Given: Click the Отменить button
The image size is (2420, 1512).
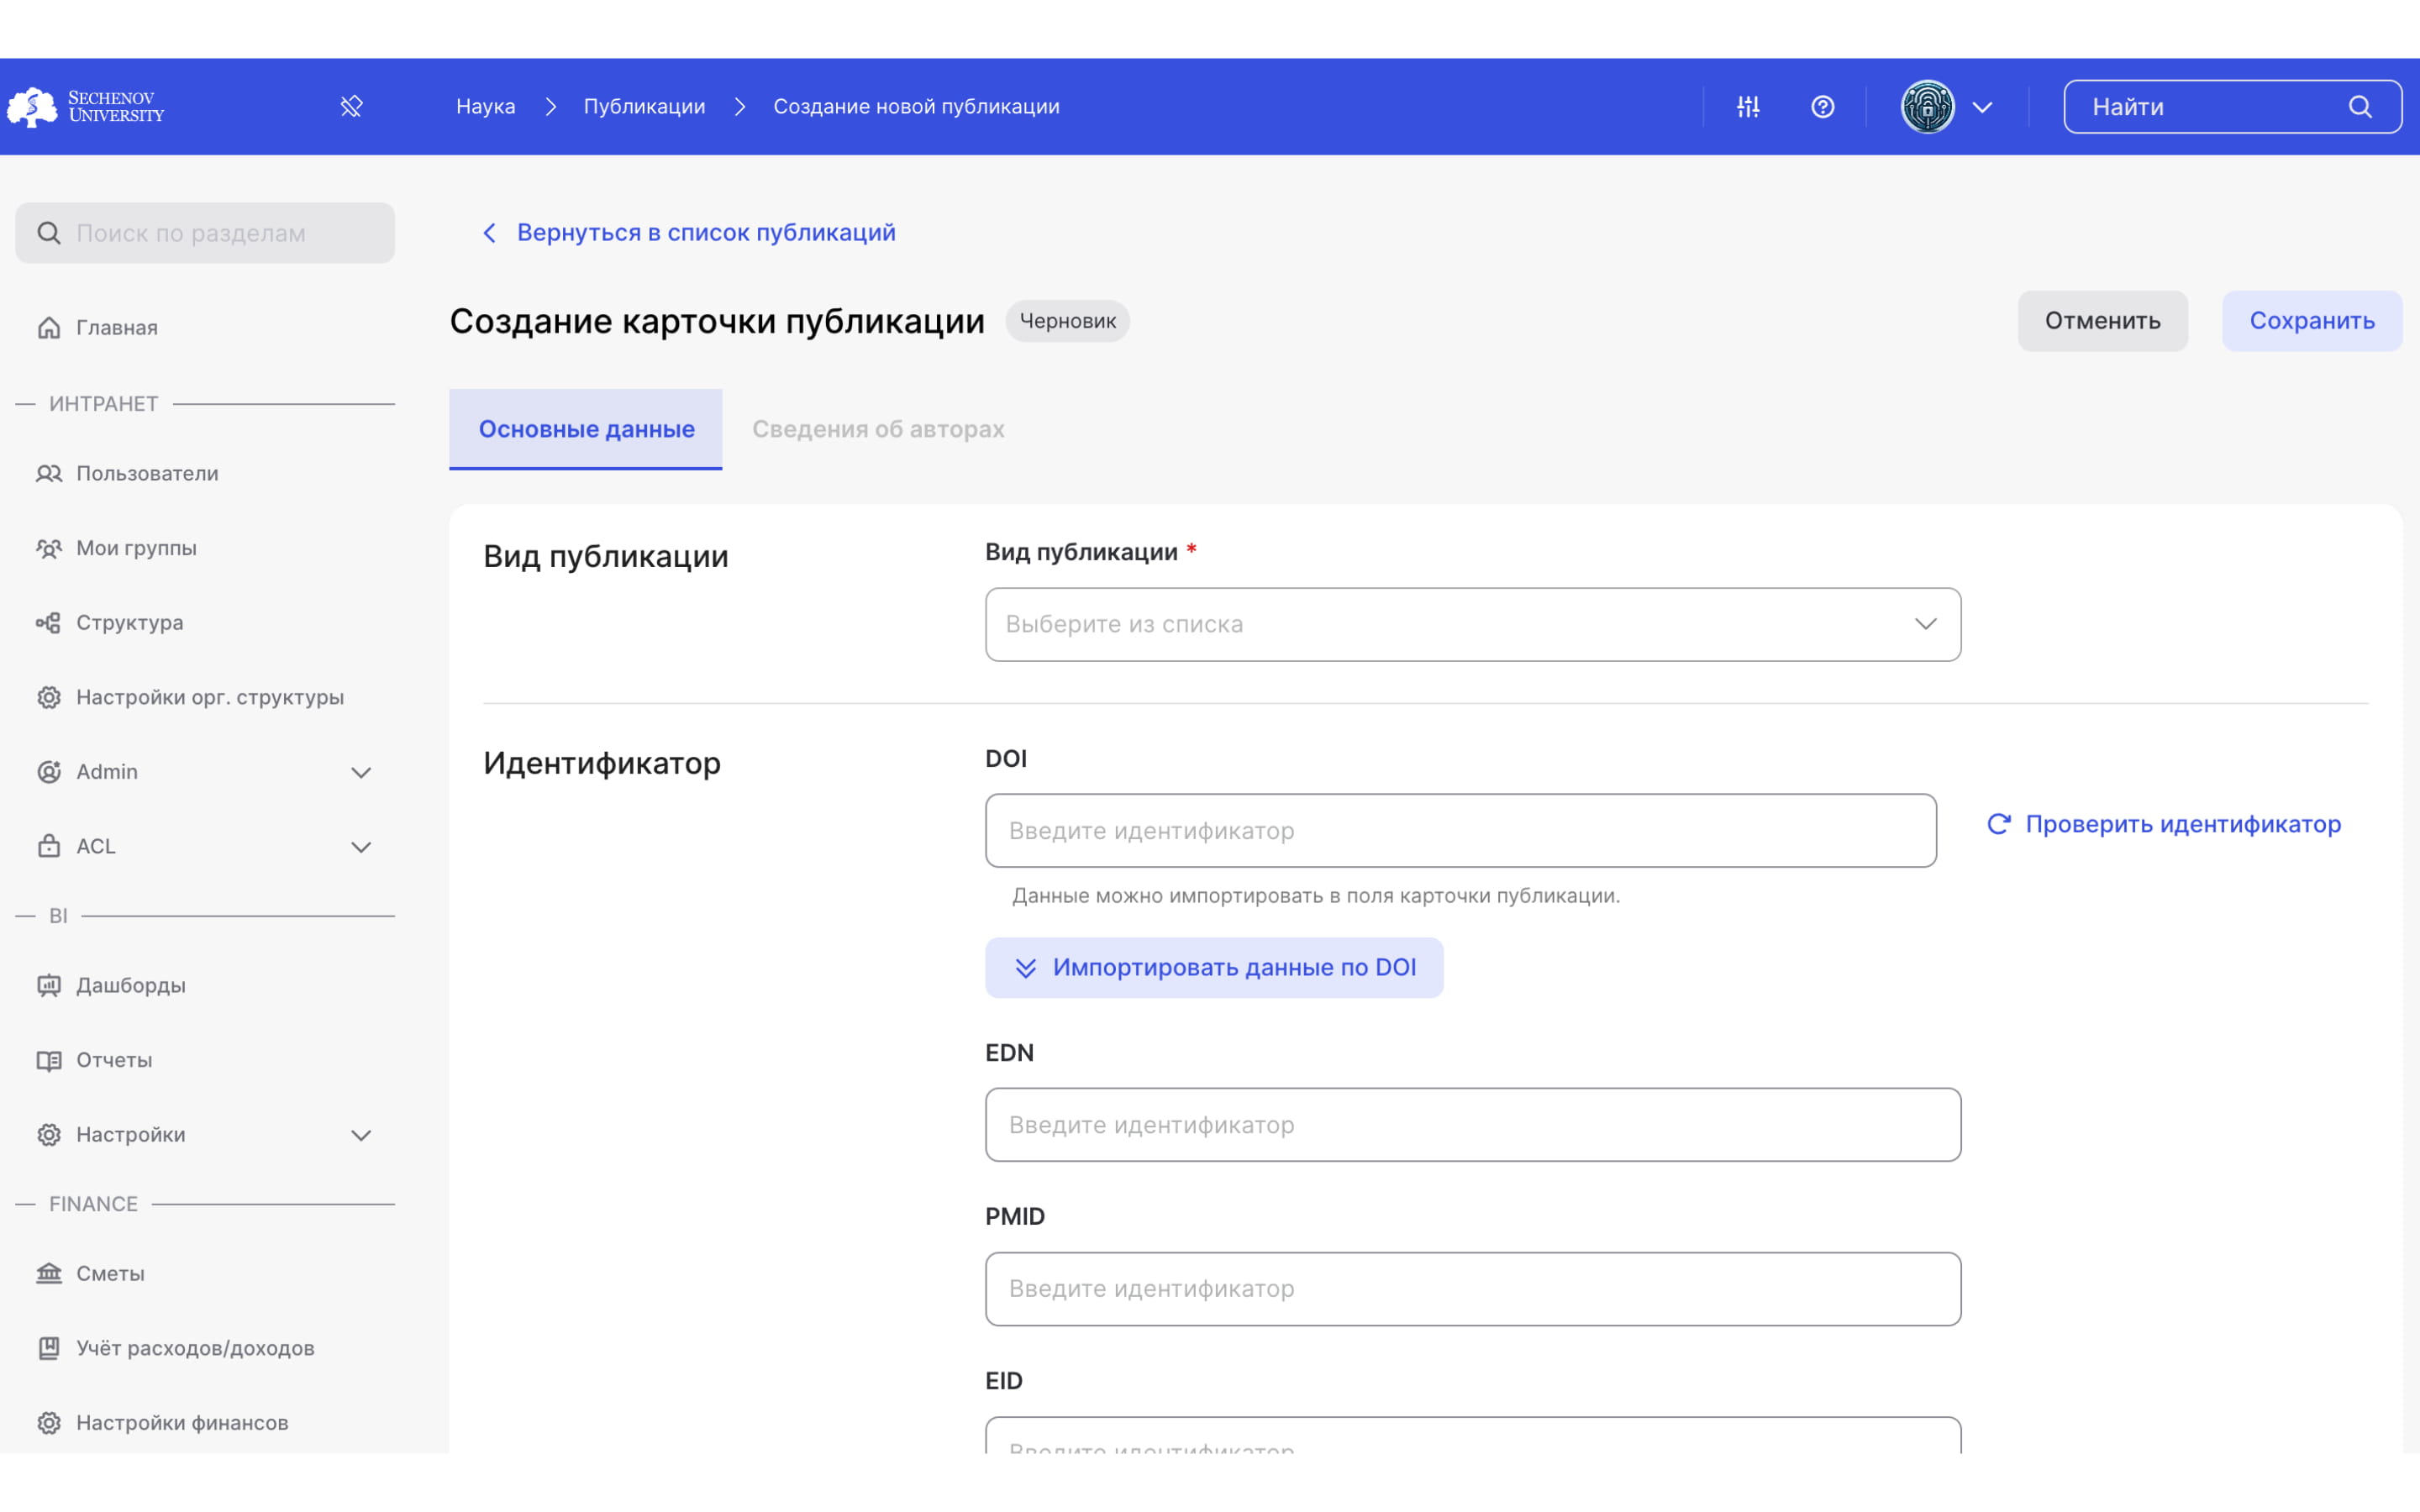Looking at the screenshot, I should pyautogui.click(x=2102, y=321).
